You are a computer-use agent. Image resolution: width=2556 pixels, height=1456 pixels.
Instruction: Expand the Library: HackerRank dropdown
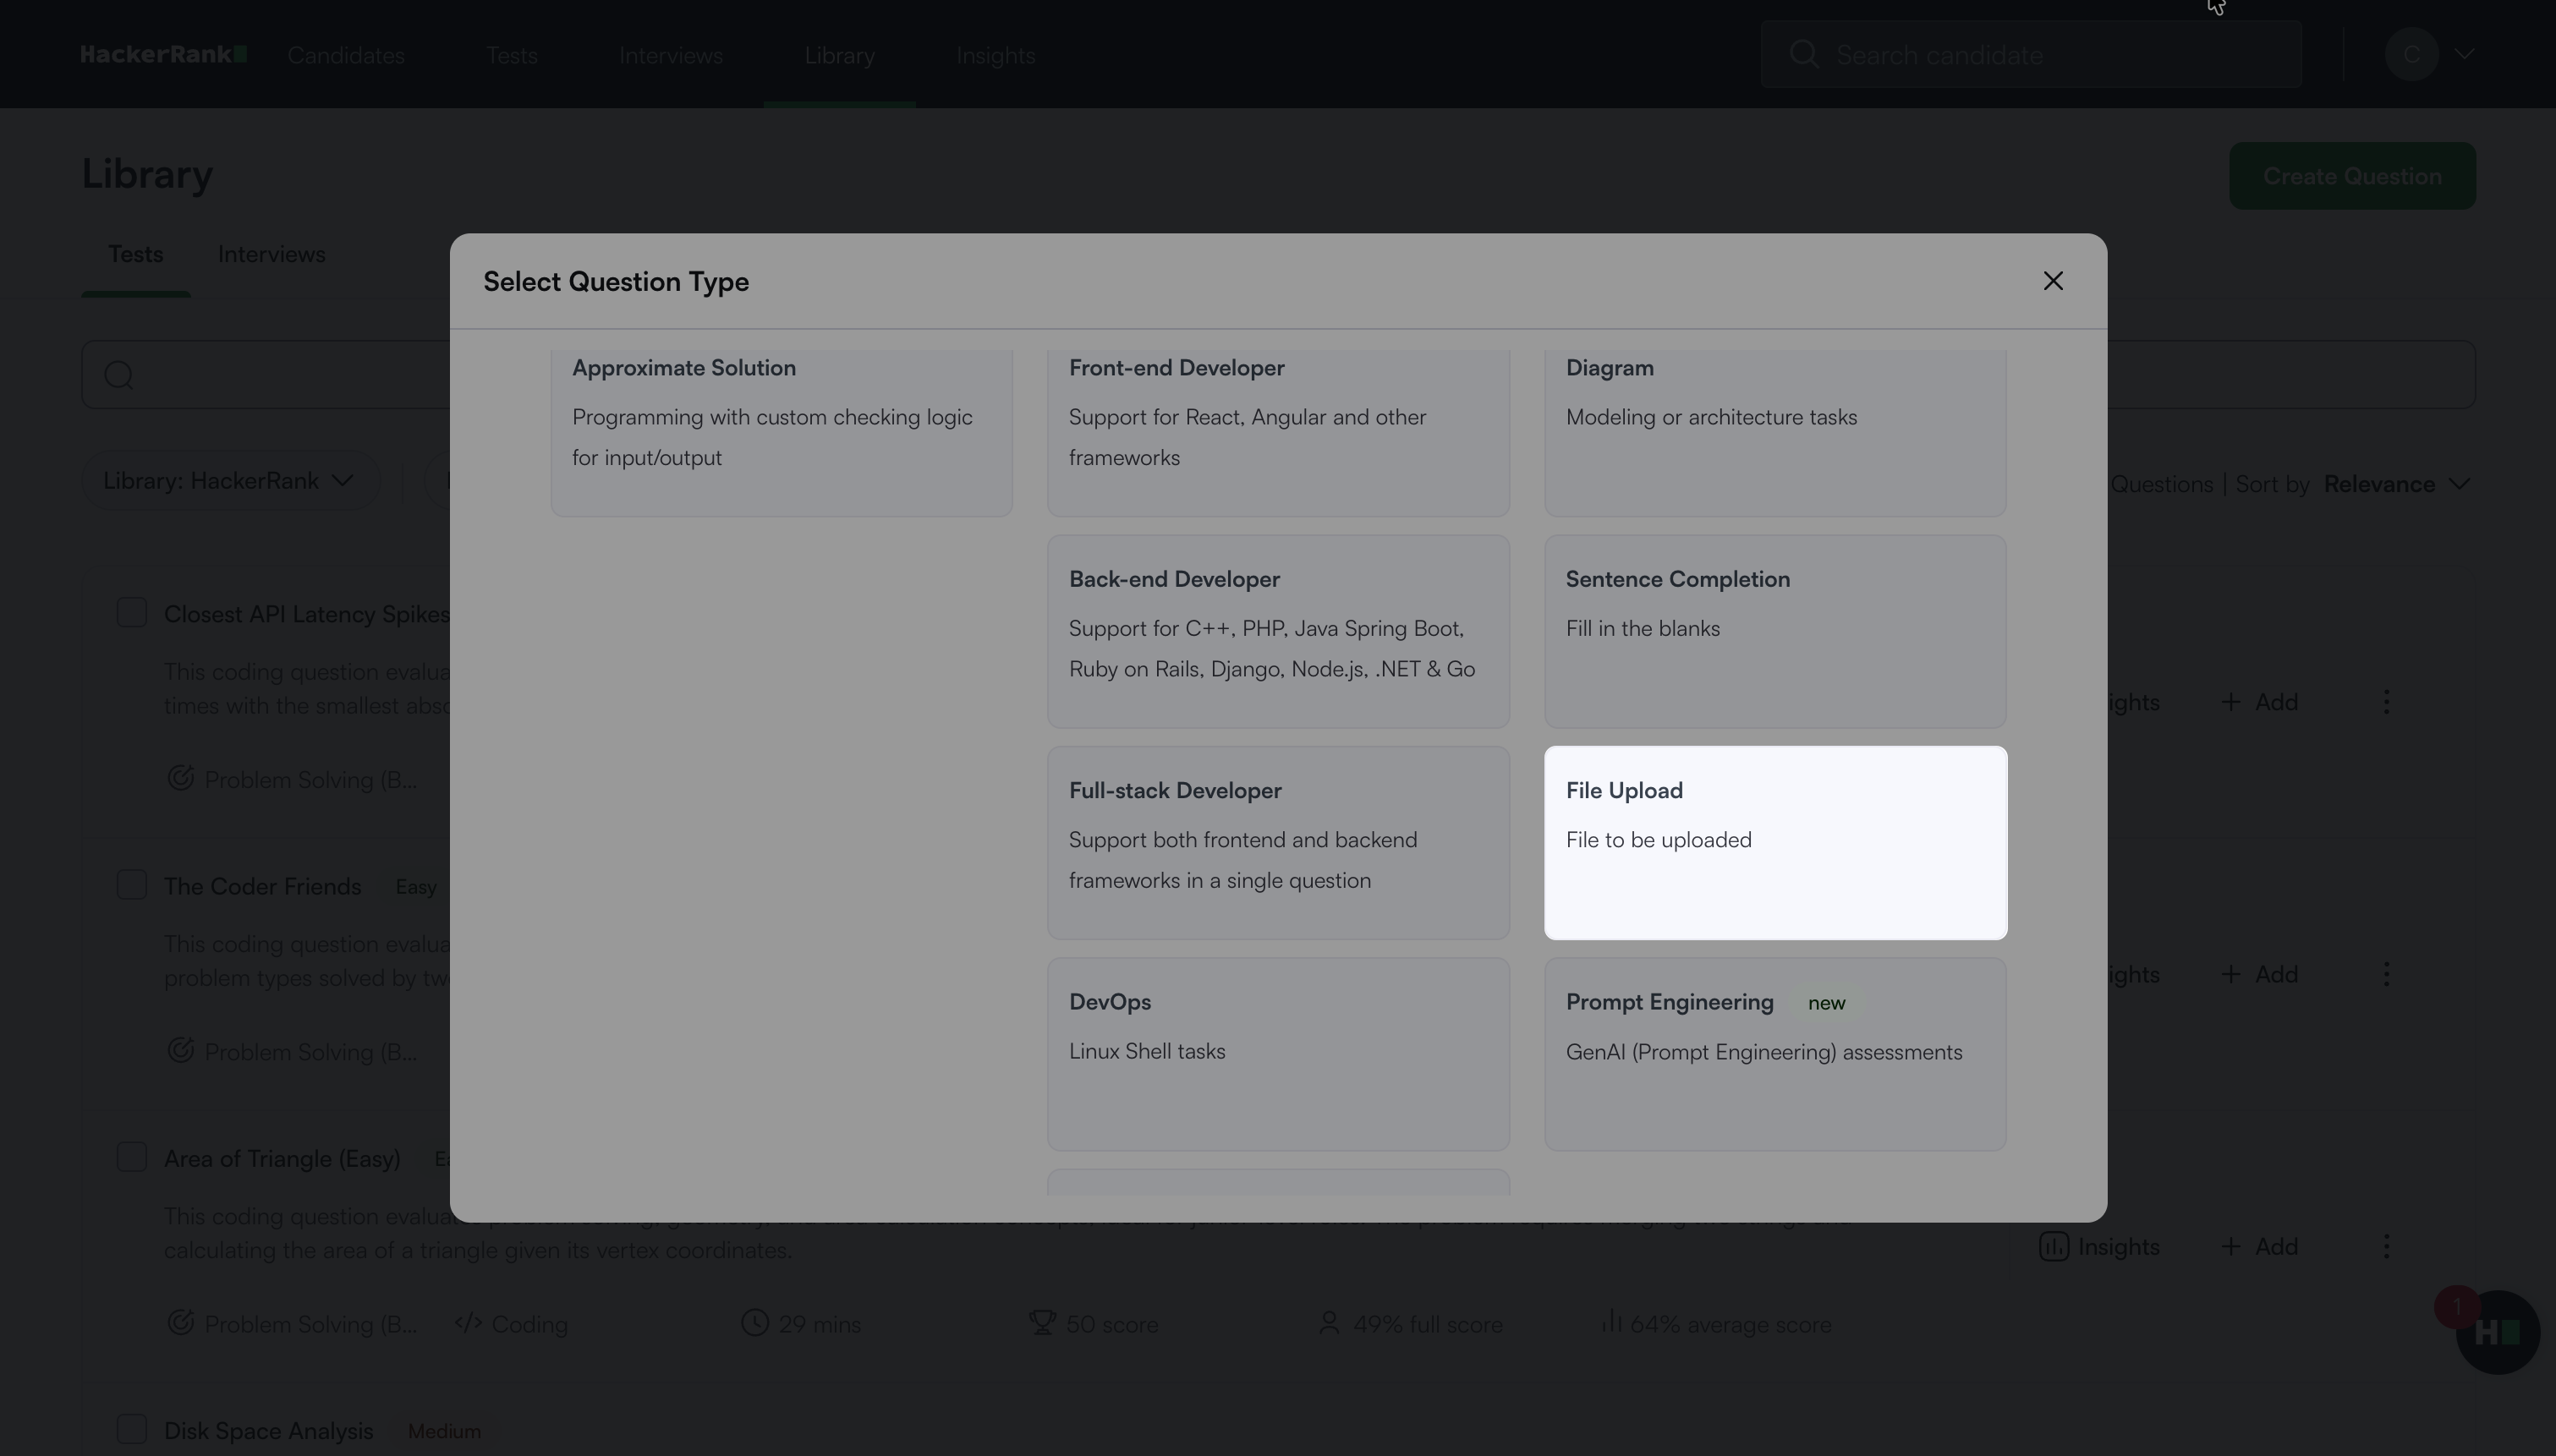pos(230,481)
